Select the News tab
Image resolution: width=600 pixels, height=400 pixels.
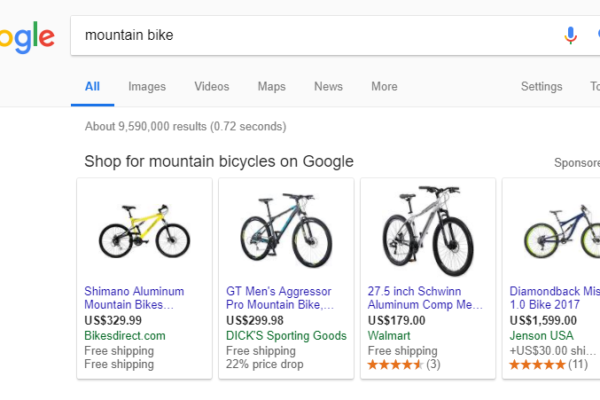tap(328, 87)
